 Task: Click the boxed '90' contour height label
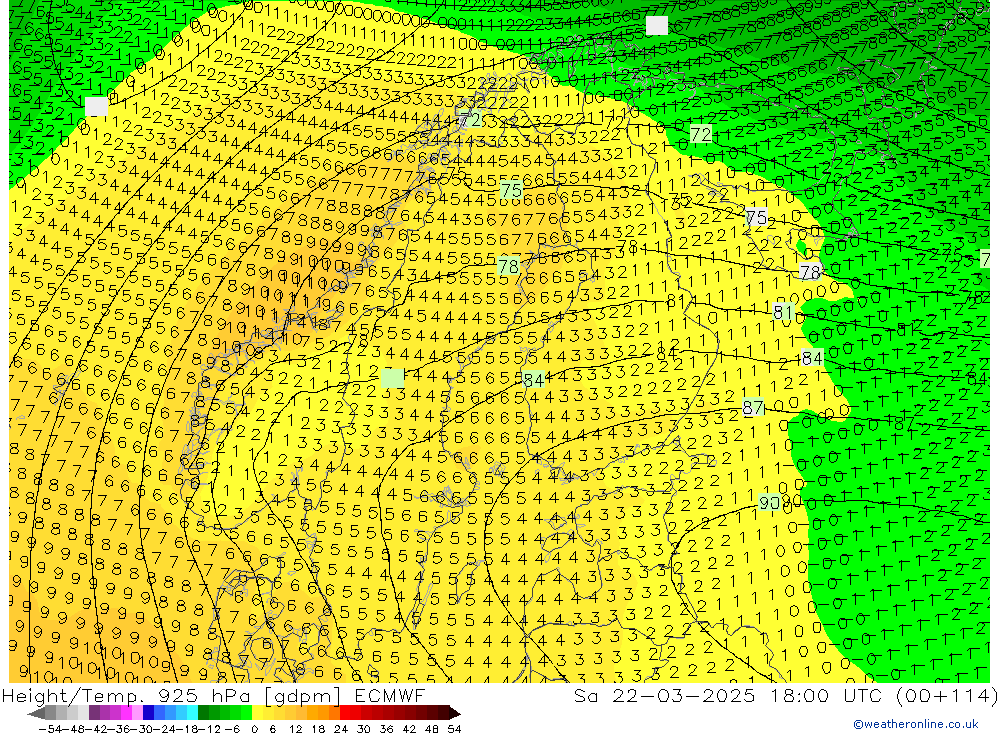tap(770, 503)
